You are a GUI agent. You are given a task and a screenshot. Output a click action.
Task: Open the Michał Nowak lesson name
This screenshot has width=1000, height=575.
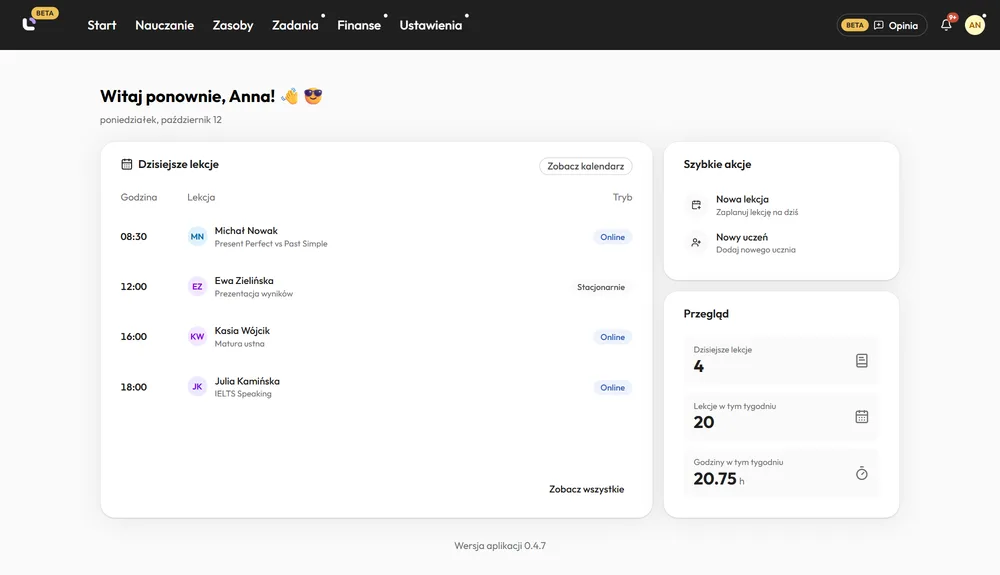(246, 230)
